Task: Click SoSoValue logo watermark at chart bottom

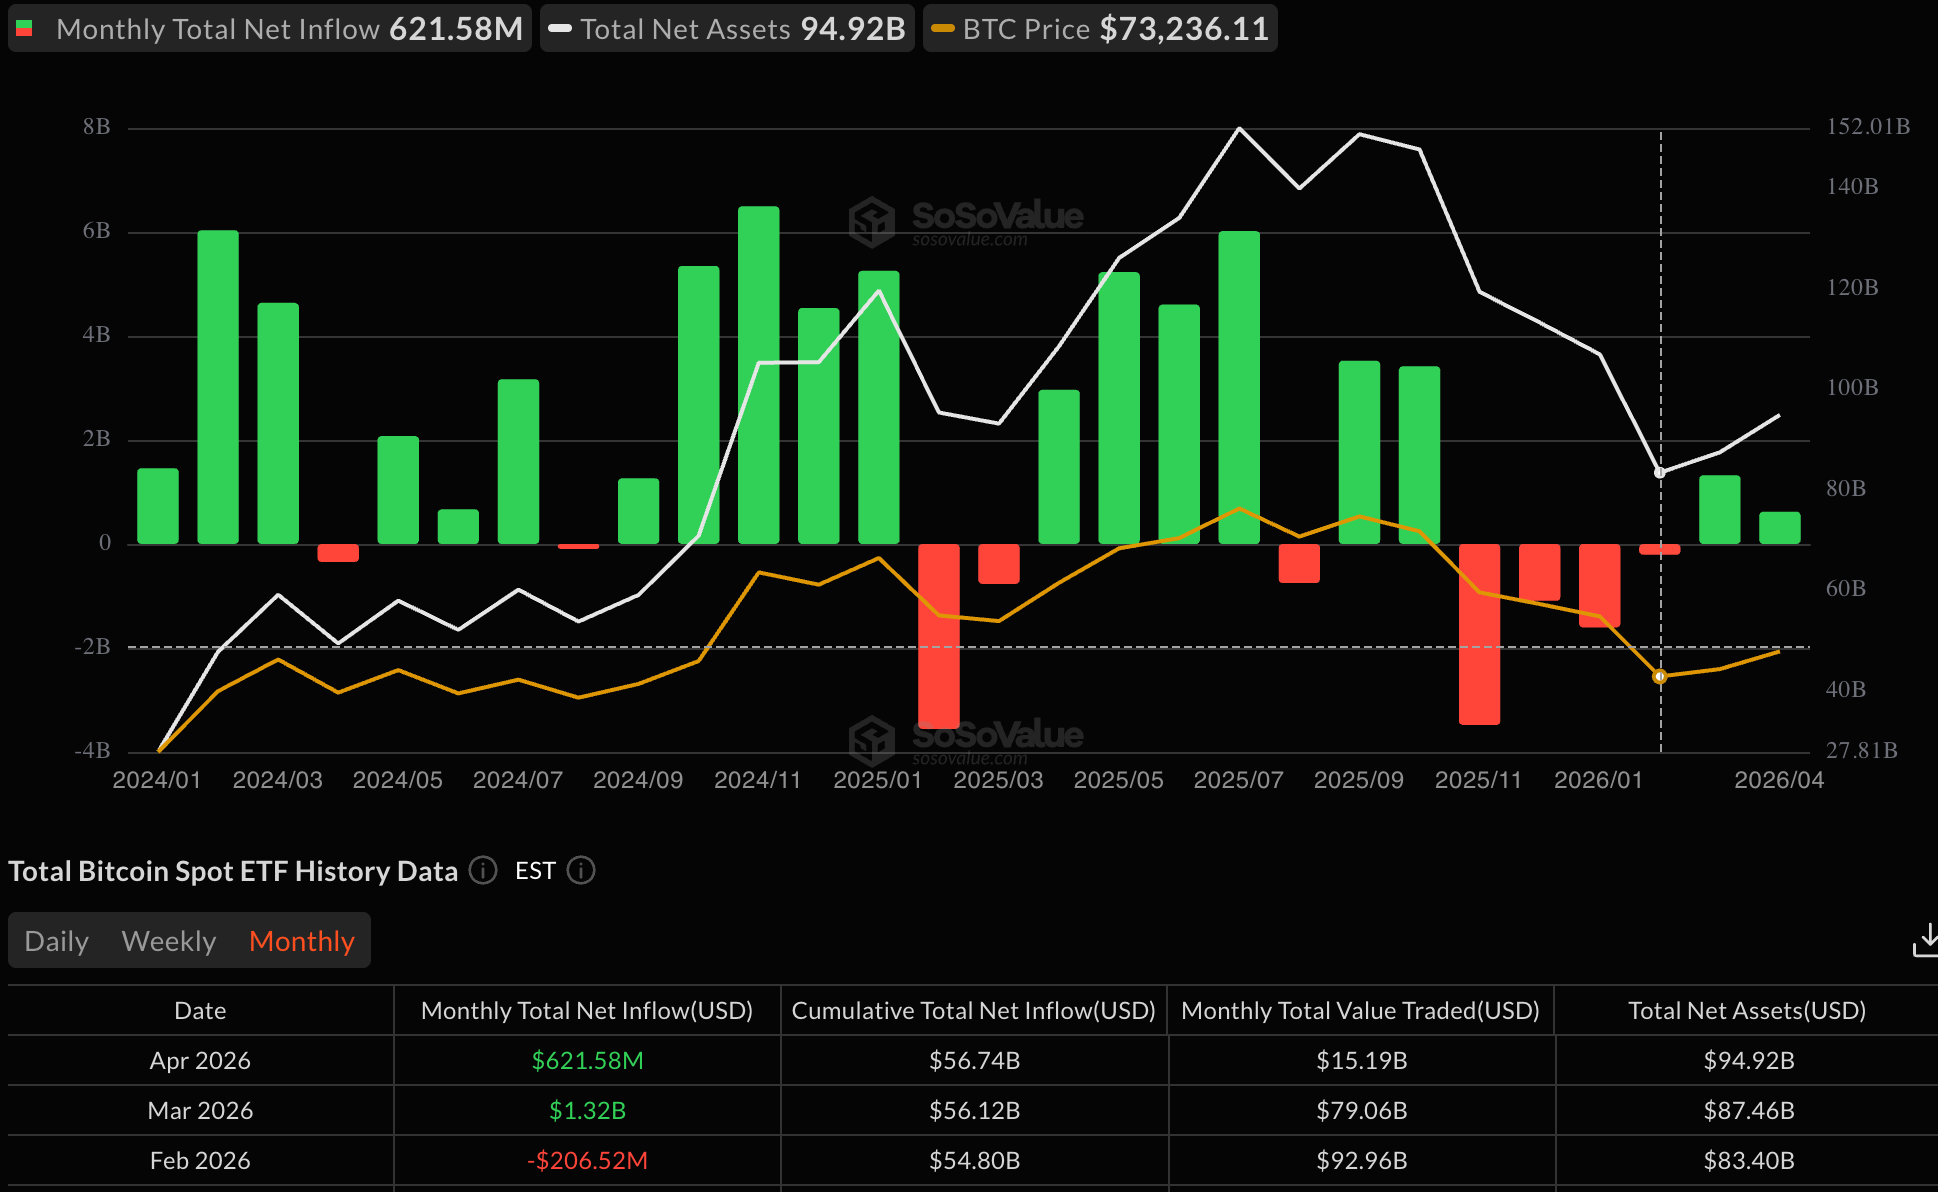Action: tap(966, 739)
